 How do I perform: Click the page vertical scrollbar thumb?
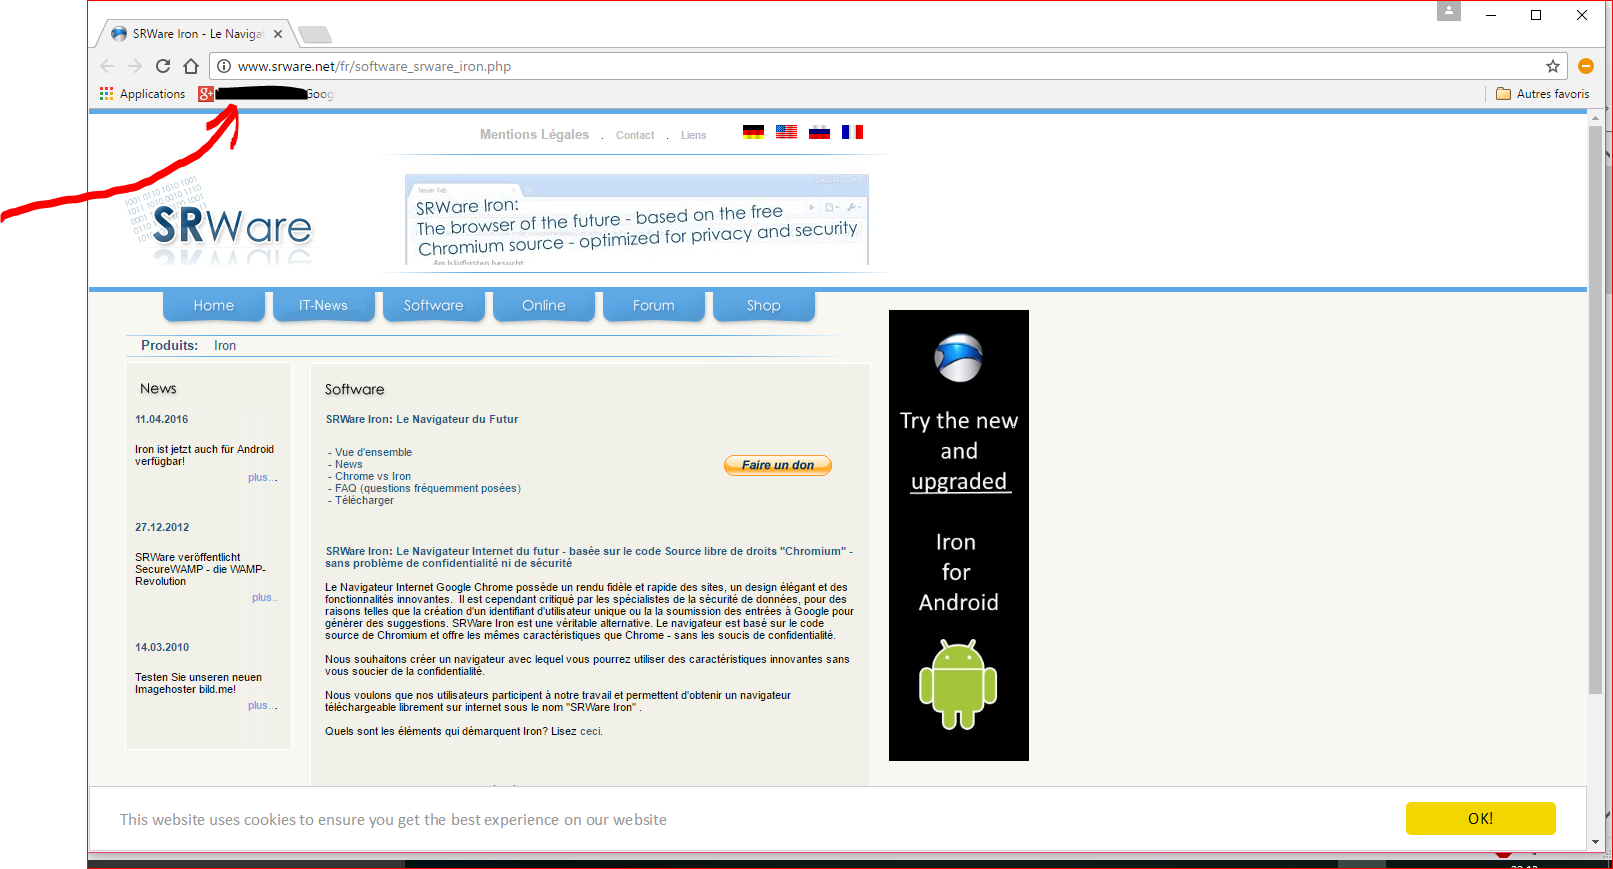click(1595, 408)
